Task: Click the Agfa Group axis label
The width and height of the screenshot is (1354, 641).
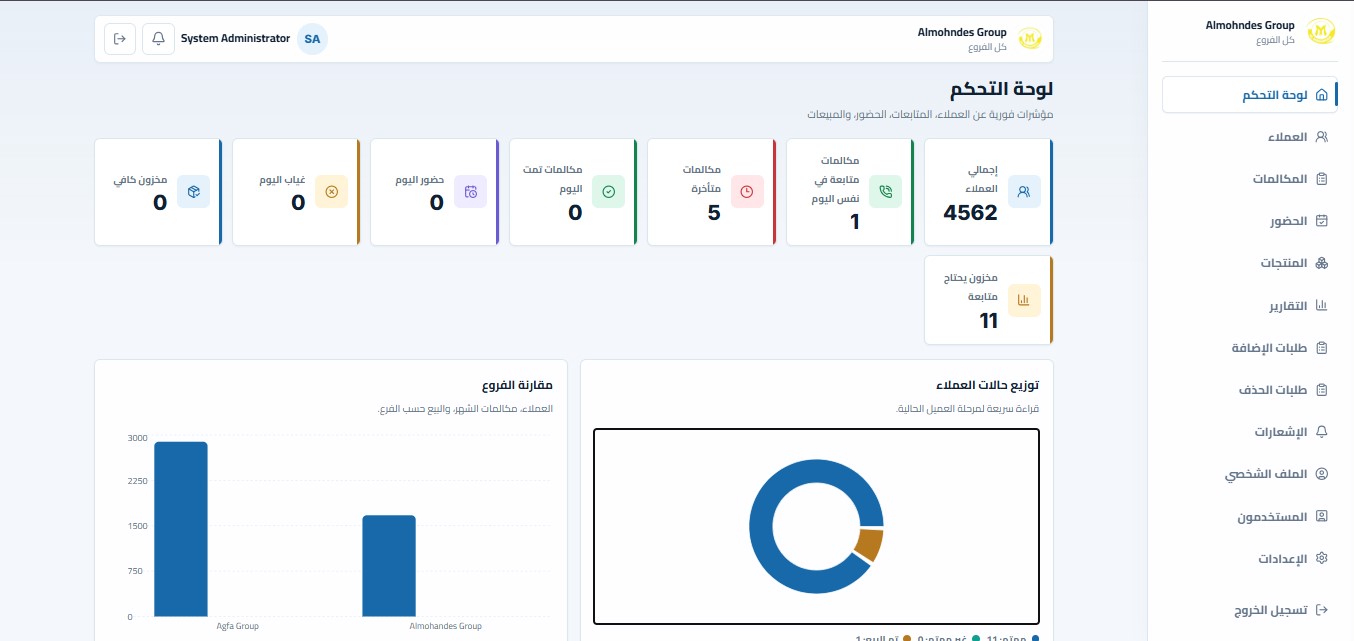Action: point(238,626)
